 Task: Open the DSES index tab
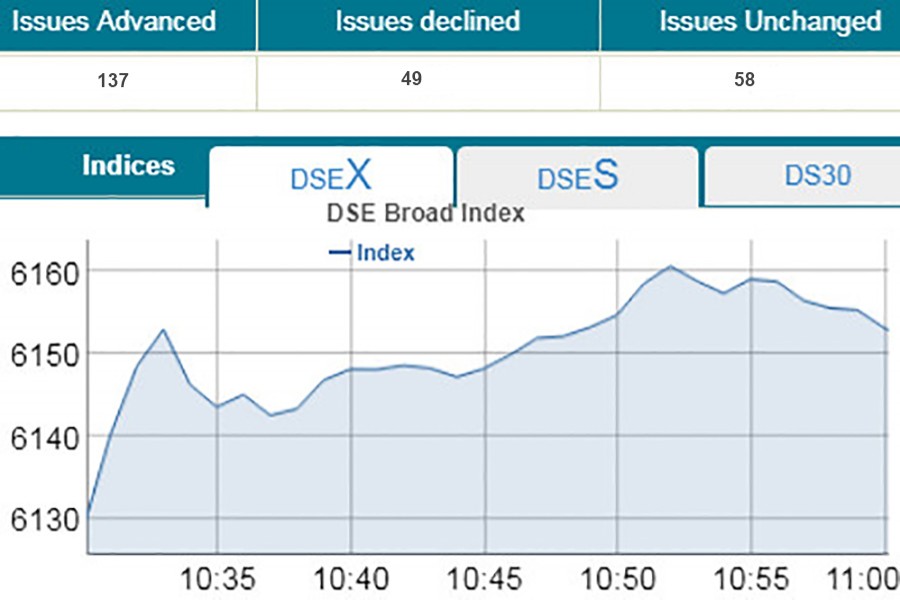[x=577, y=177]
